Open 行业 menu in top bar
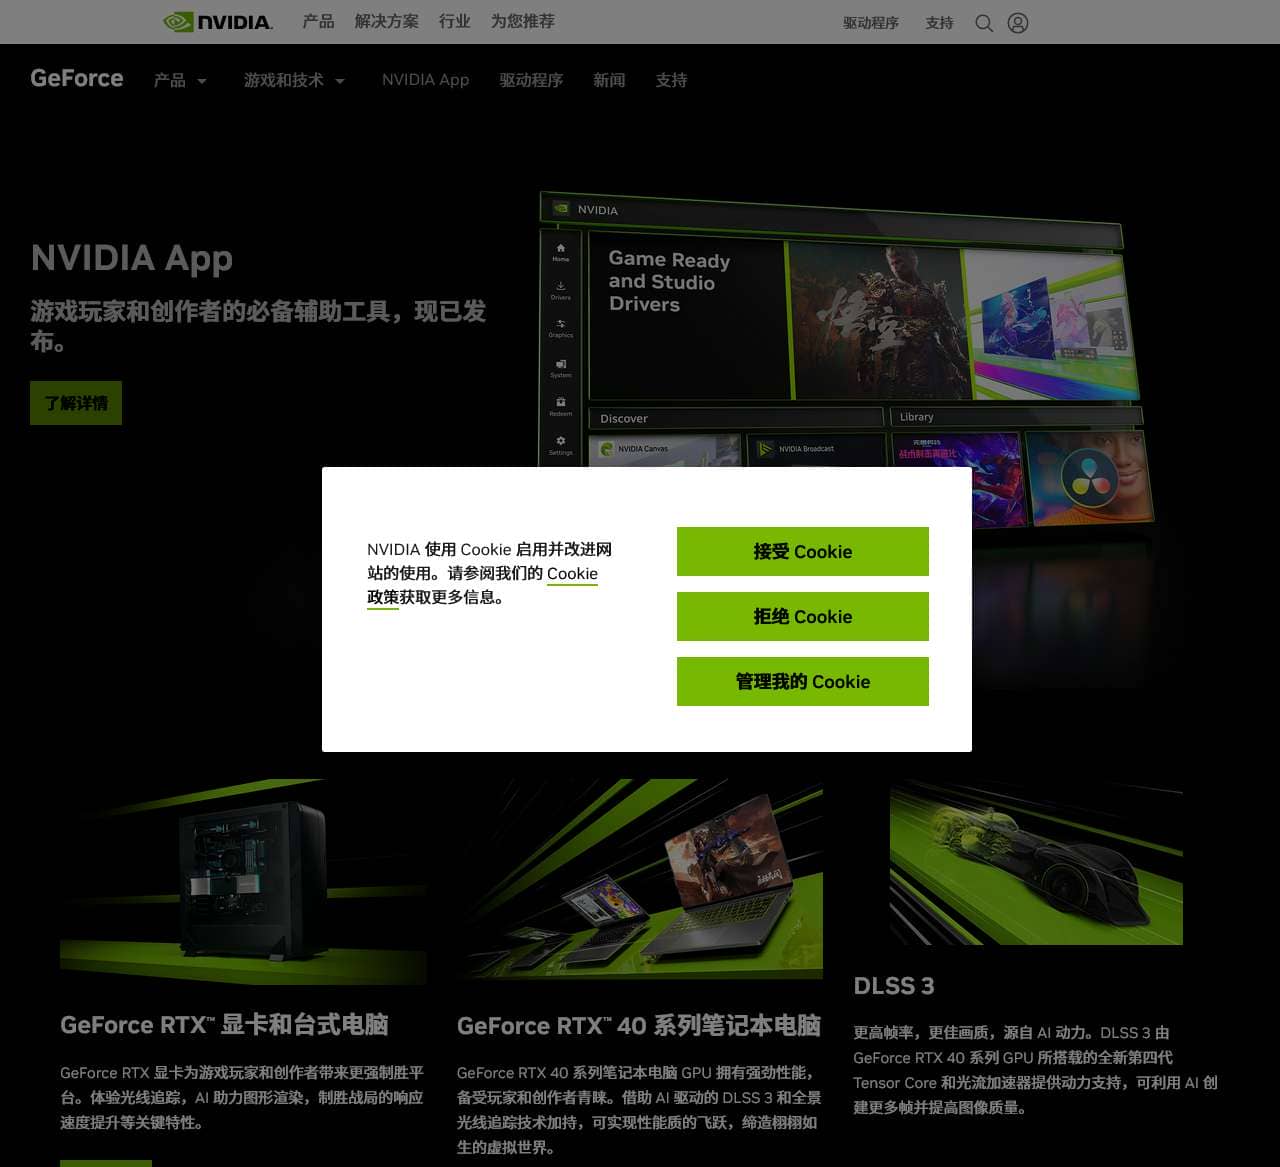1280x1167 pixels. 454,21
